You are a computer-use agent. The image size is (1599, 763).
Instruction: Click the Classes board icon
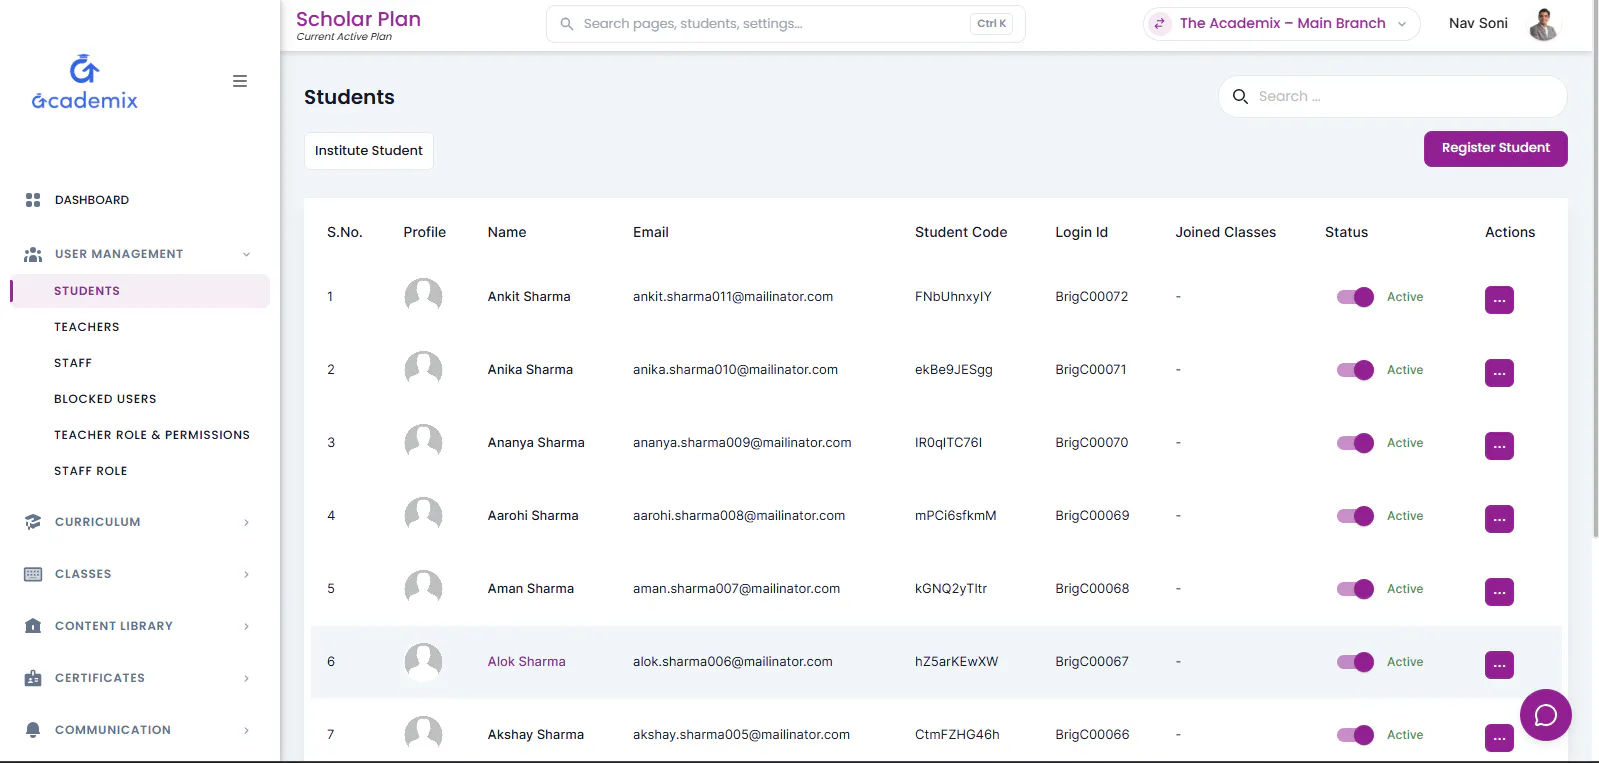[x=33, y=574]
